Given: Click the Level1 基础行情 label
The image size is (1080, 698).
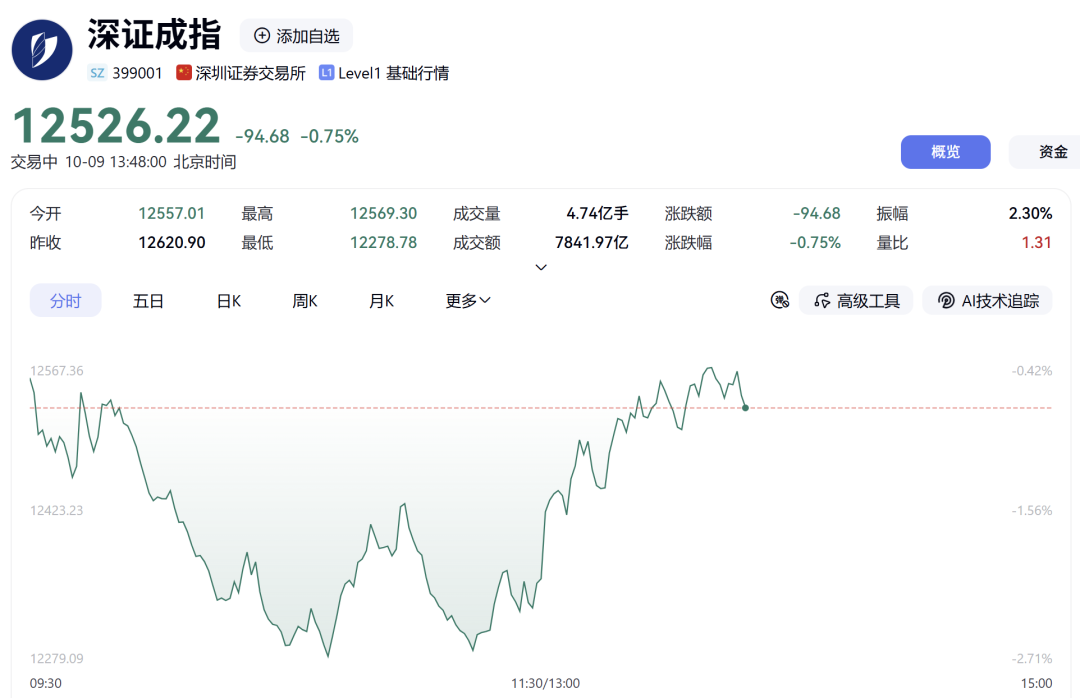Looking at the screenshot, I should [x=393, y=73].
